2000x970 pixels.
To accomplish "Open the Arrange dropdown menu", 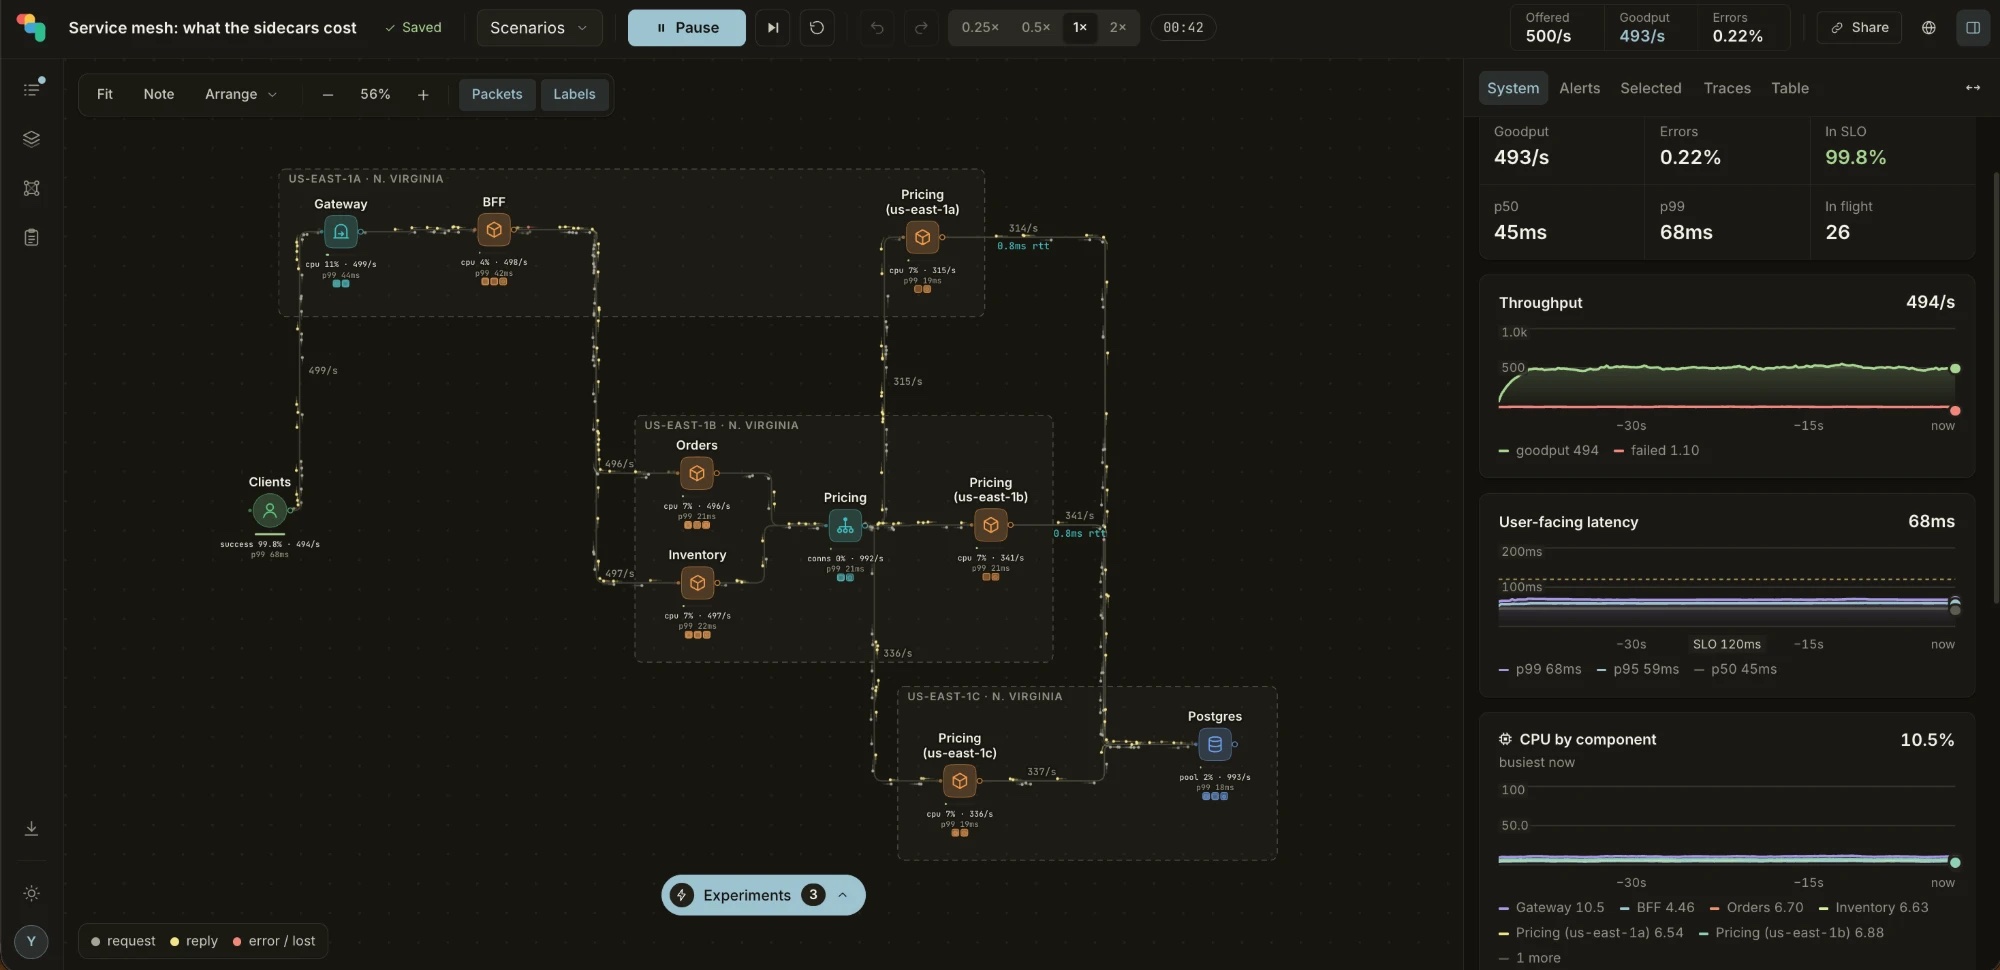I will click(x=241, y=94).
